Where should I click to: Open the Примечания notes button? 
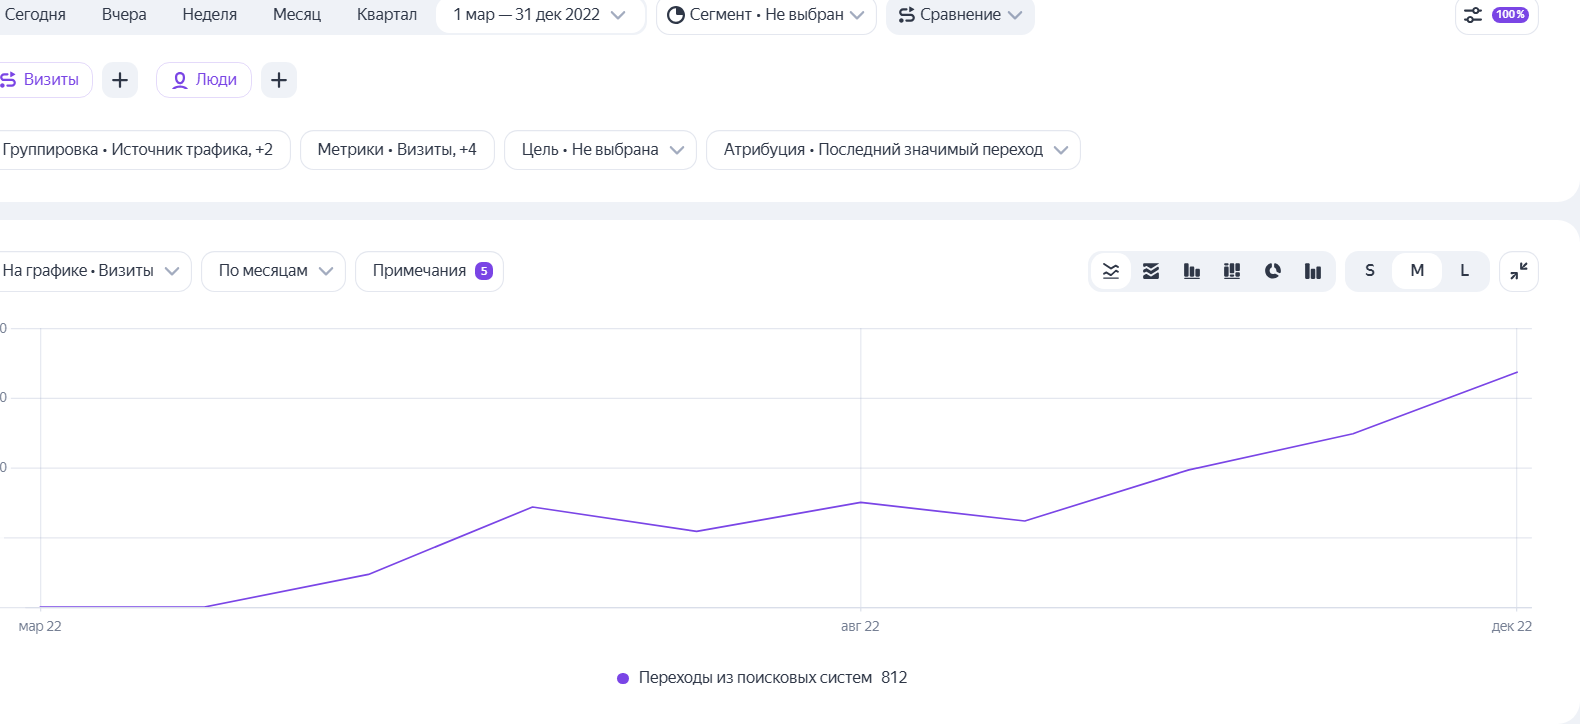tap(429, 271)
